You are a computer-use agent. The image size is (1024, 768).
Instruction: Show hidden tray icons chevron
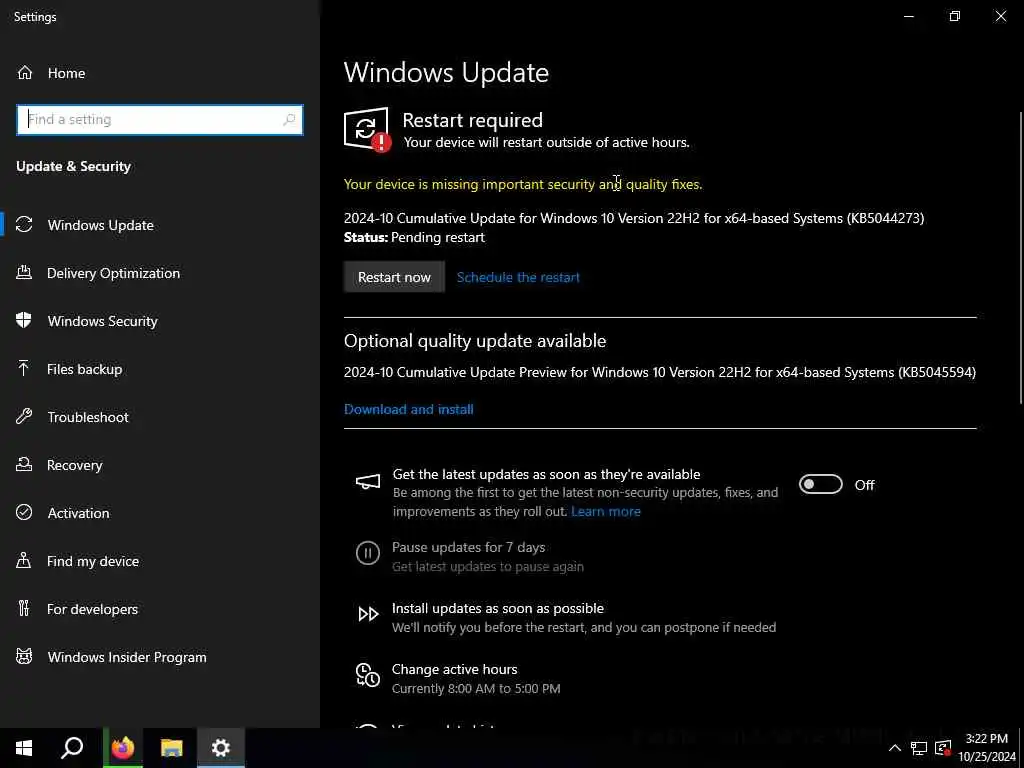895,748
